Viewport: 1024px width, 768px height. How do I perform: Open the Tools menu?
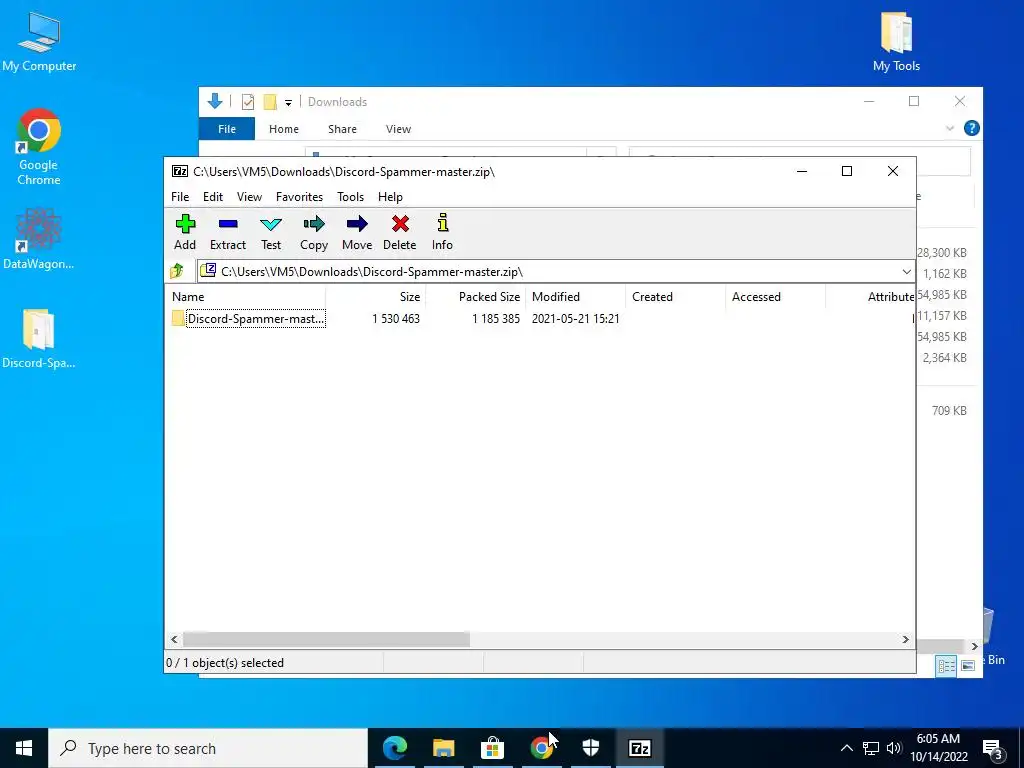coord(350,197)
